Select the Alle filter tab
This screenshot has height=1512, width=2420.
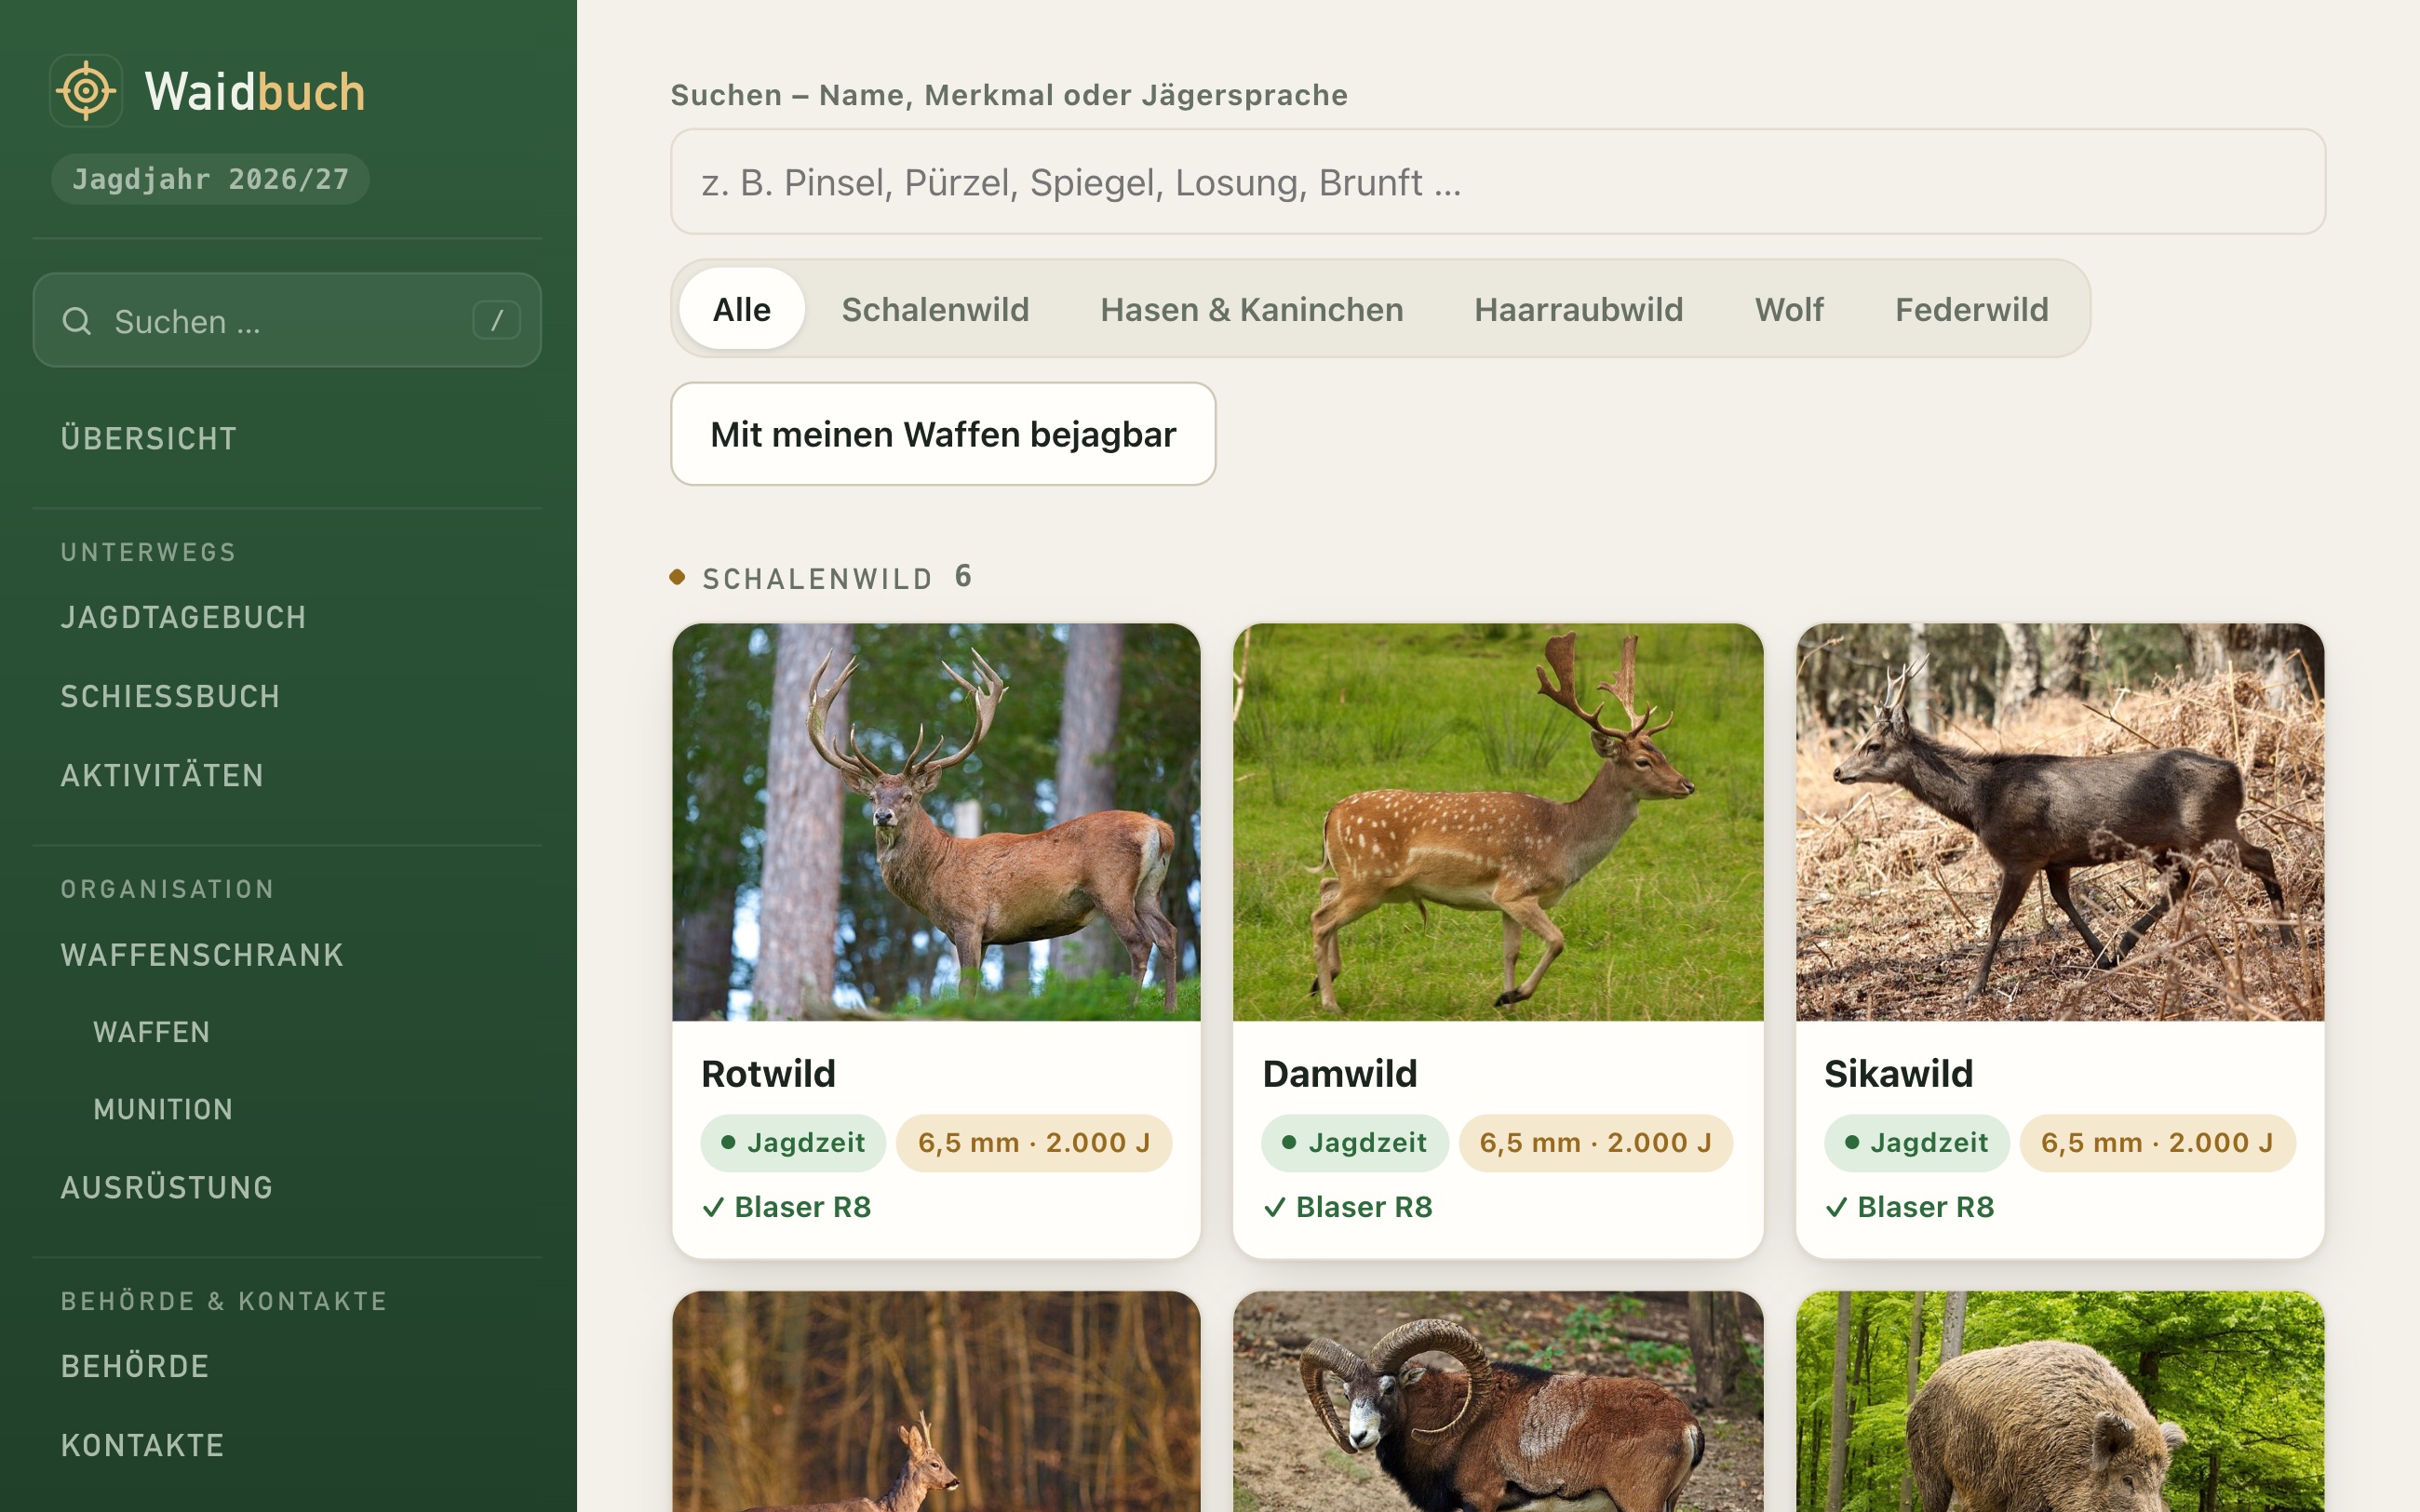point(741,309)
